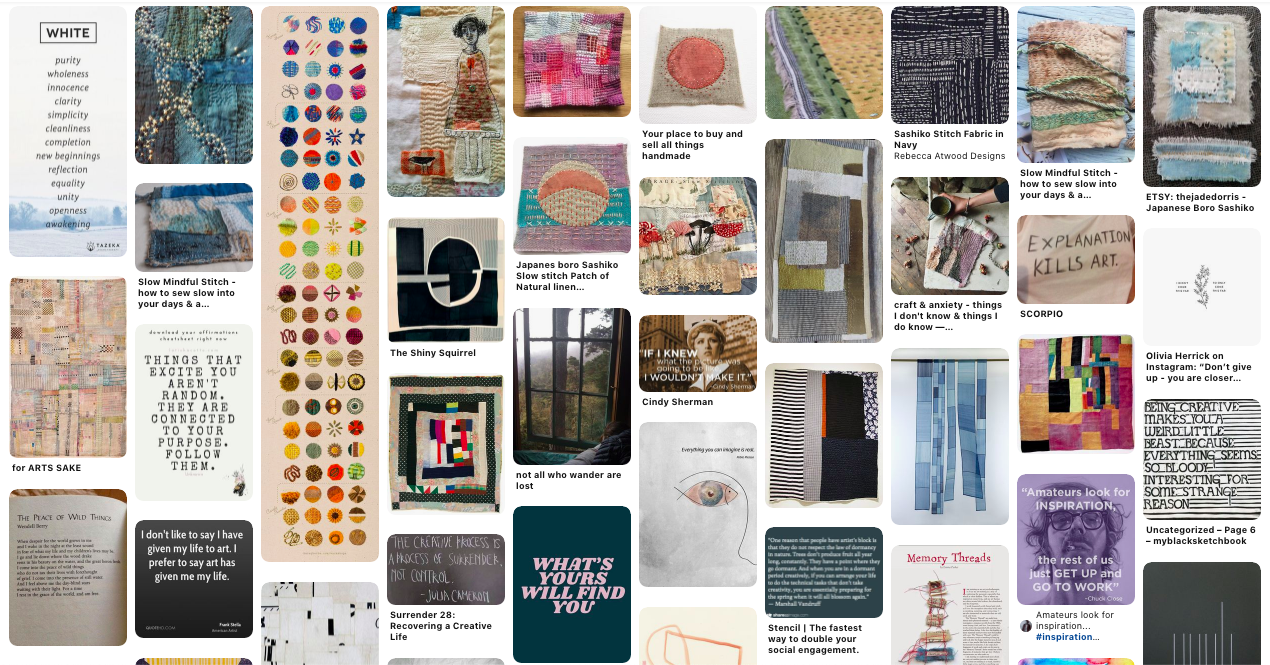Select the hanging blue indigo fabric strips pin
This screenshot has width=1270, height=665.
click(950, 436)
